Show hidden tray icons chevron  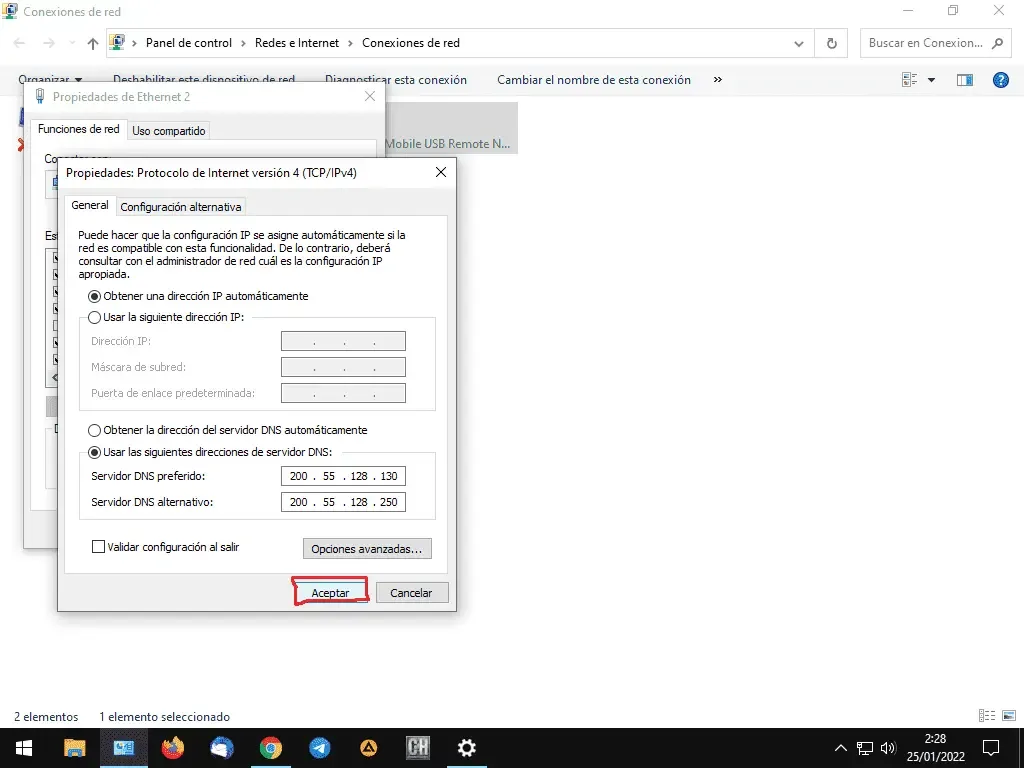(840, 748)
